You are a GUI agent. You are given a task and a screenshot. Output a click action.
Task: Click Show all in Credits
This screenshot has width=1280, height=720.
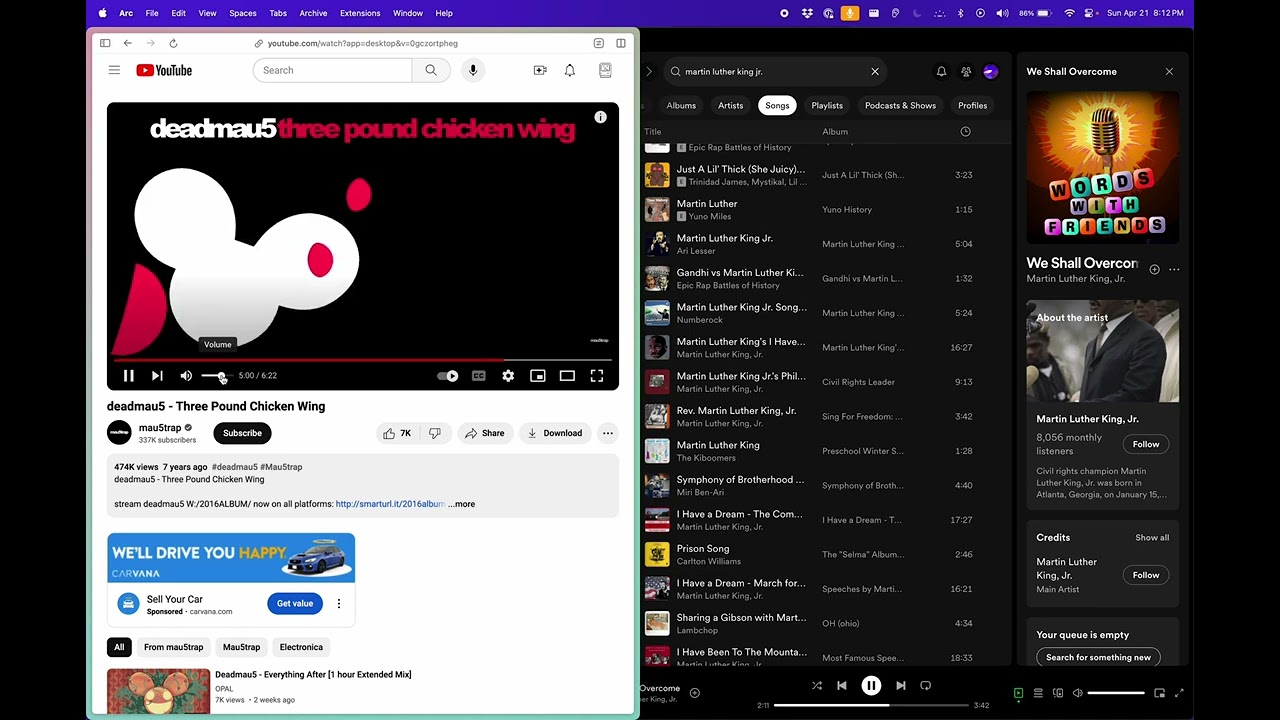[1152, 538]
